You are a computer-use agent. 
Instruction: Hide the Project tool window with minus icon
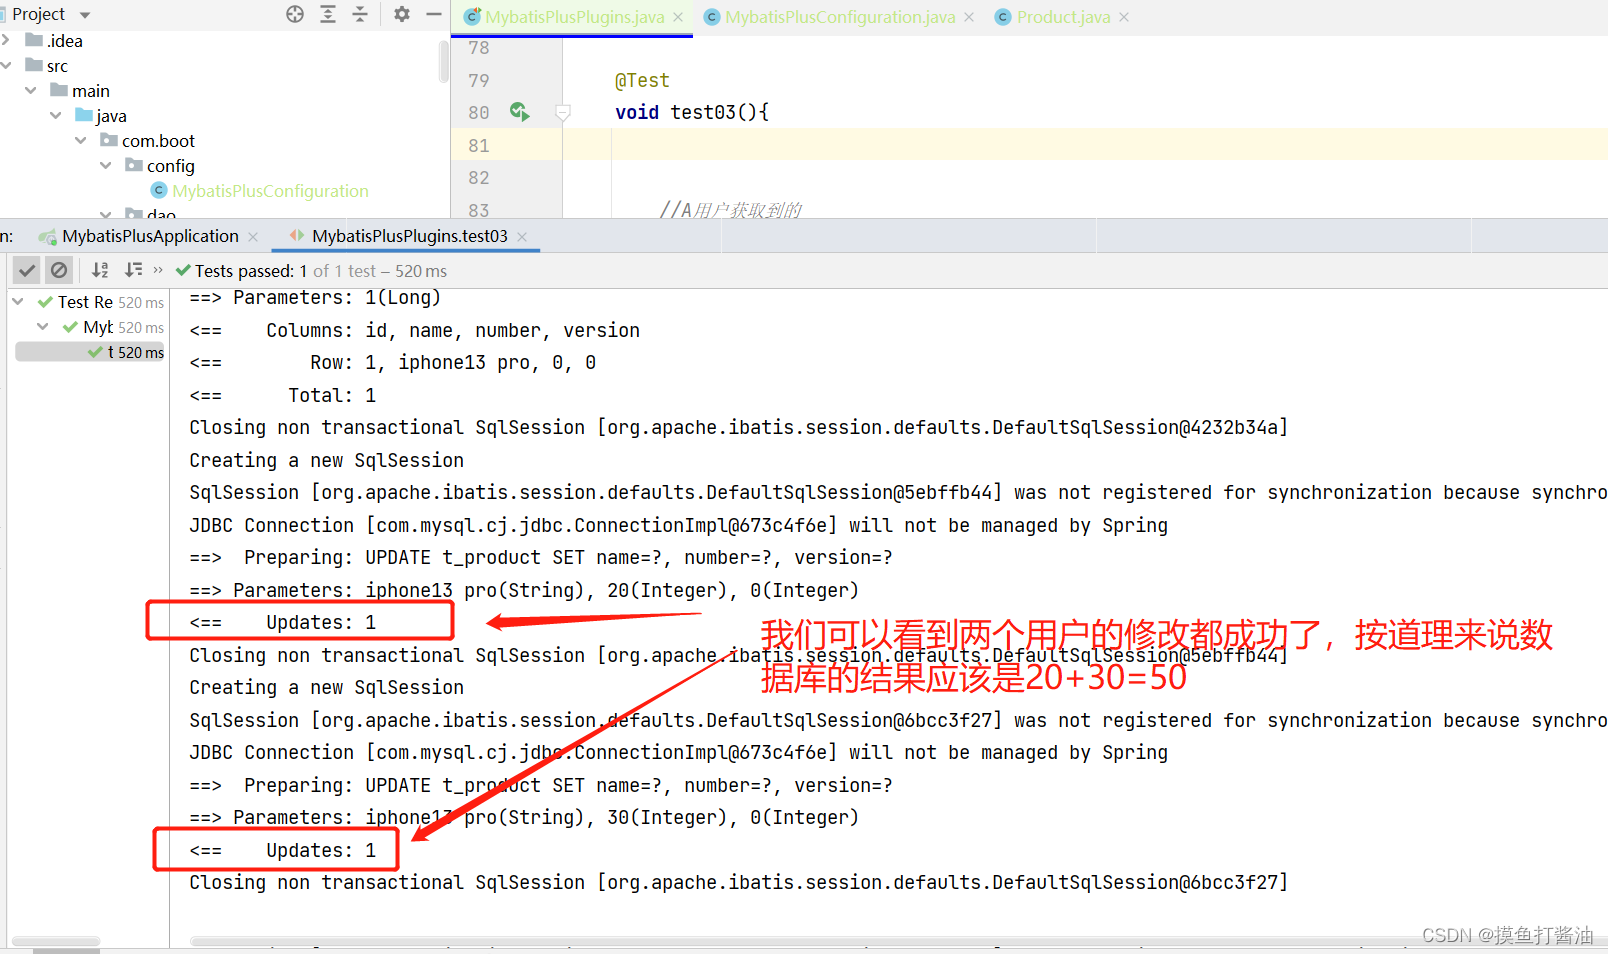[x=434, y=14]
